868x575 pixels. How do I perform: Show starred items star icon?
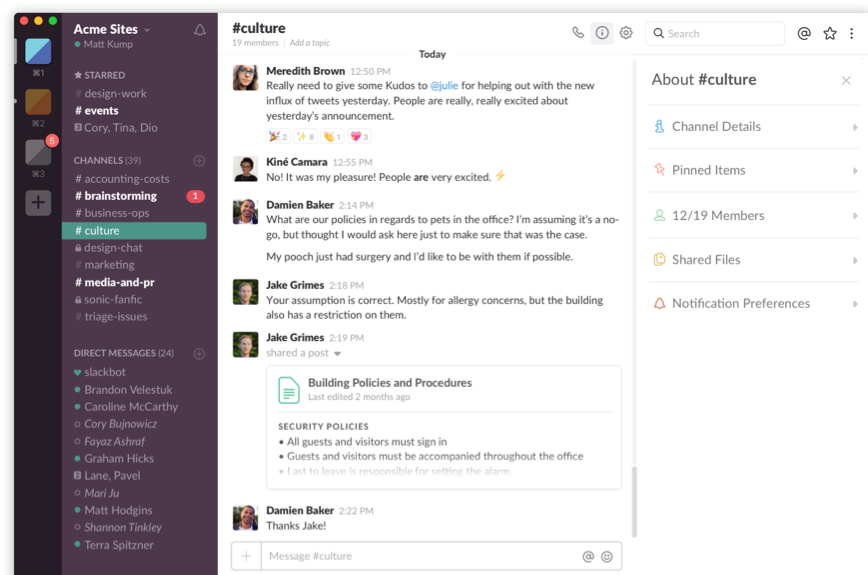point(829,33)
